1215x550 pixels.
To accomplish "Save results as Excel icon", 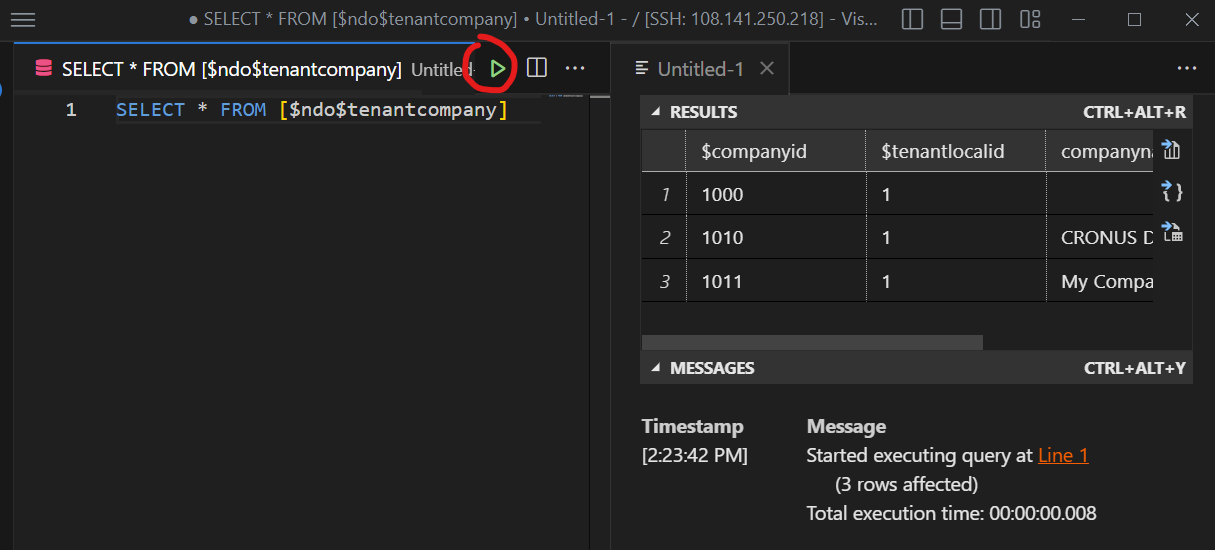I will [x=1172, y=232].
